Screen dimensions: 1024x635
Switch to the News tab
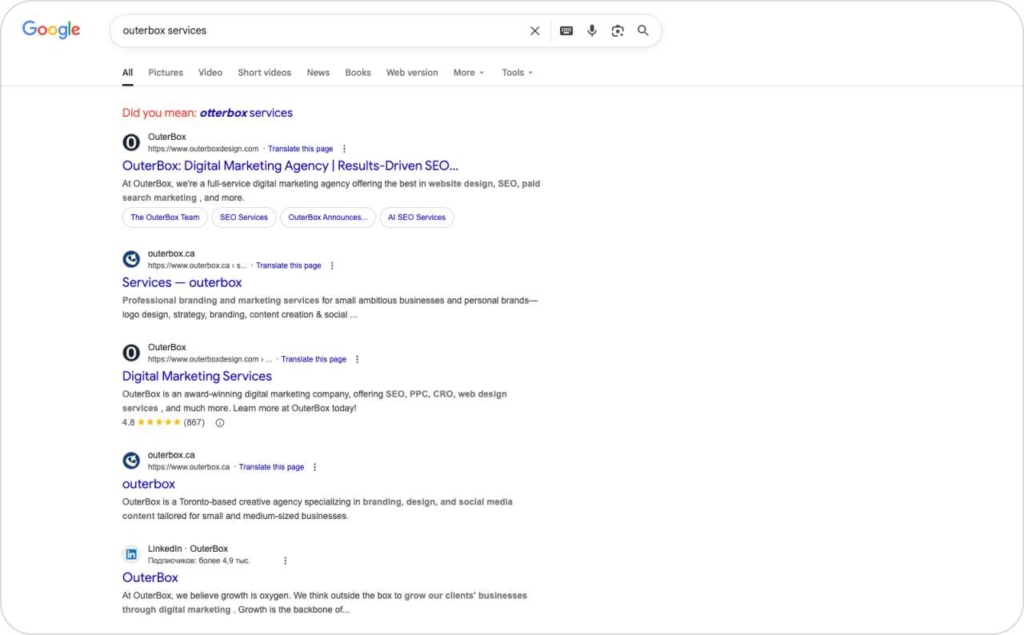coord(318,72)
